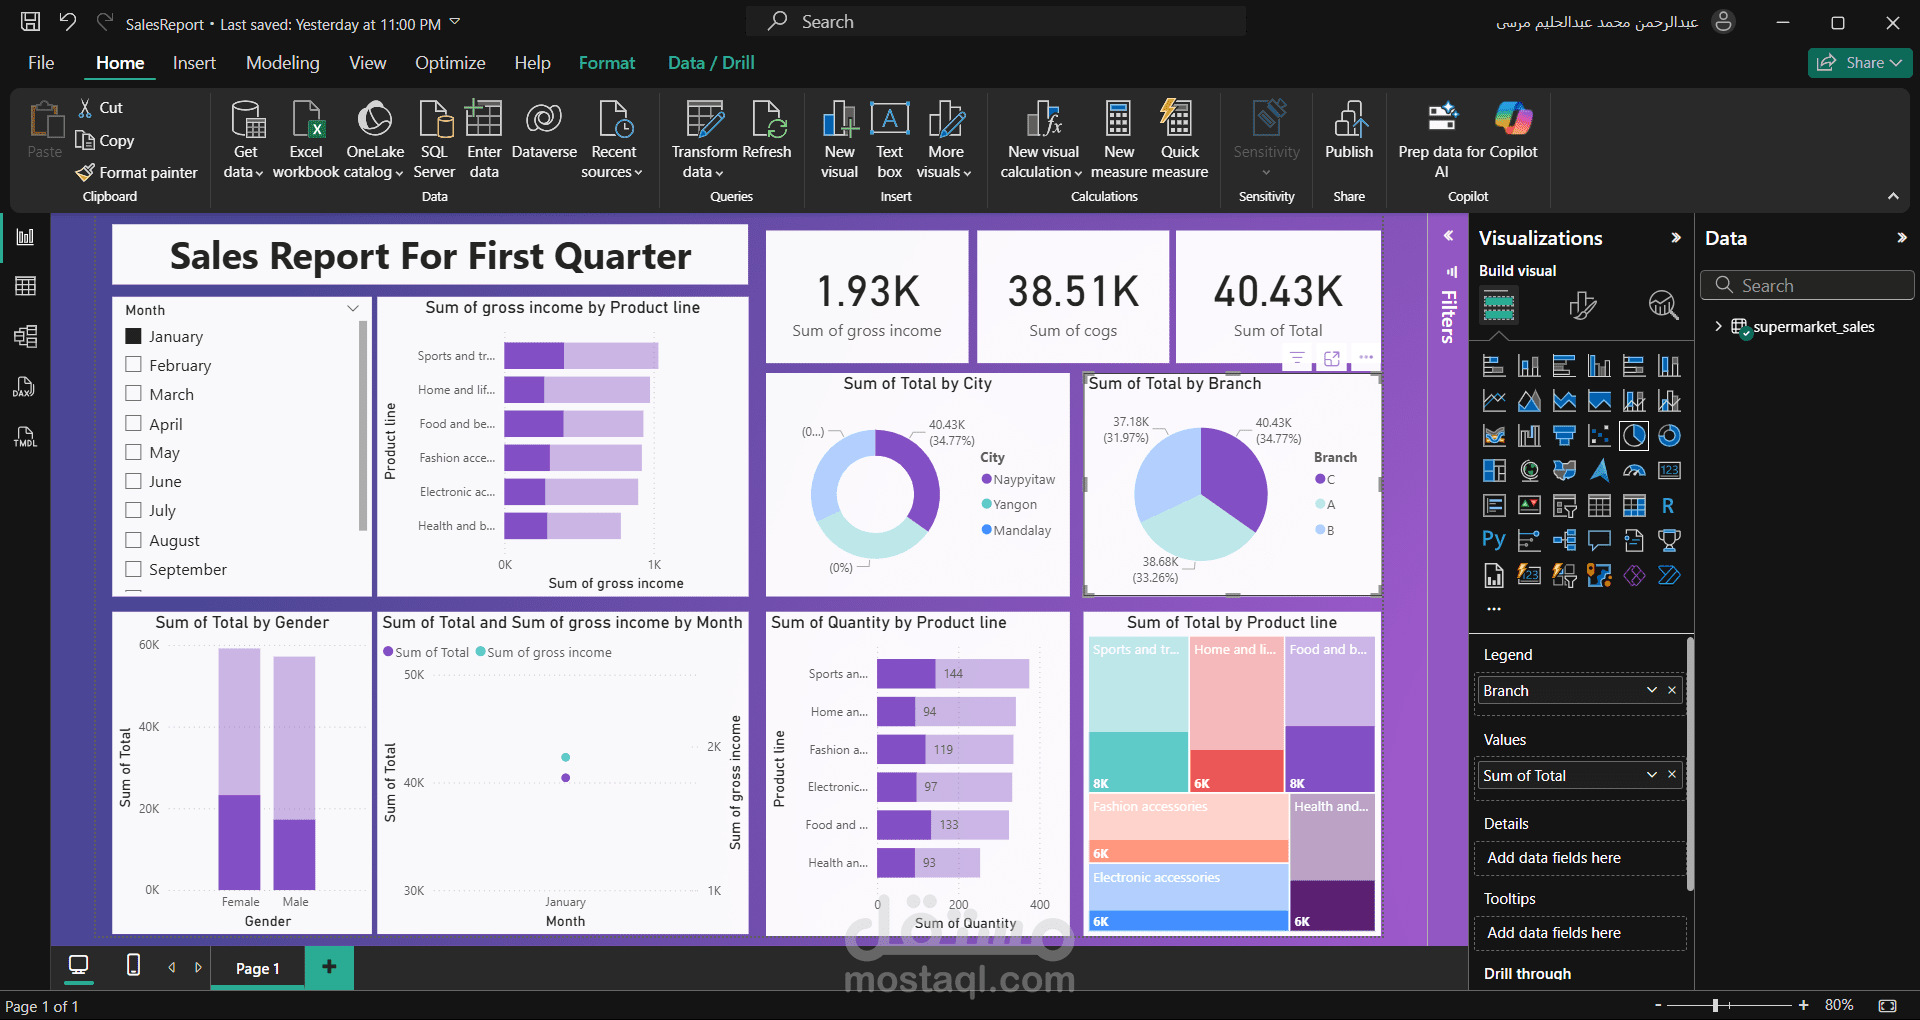Click the Share button

click(1859, 62)
